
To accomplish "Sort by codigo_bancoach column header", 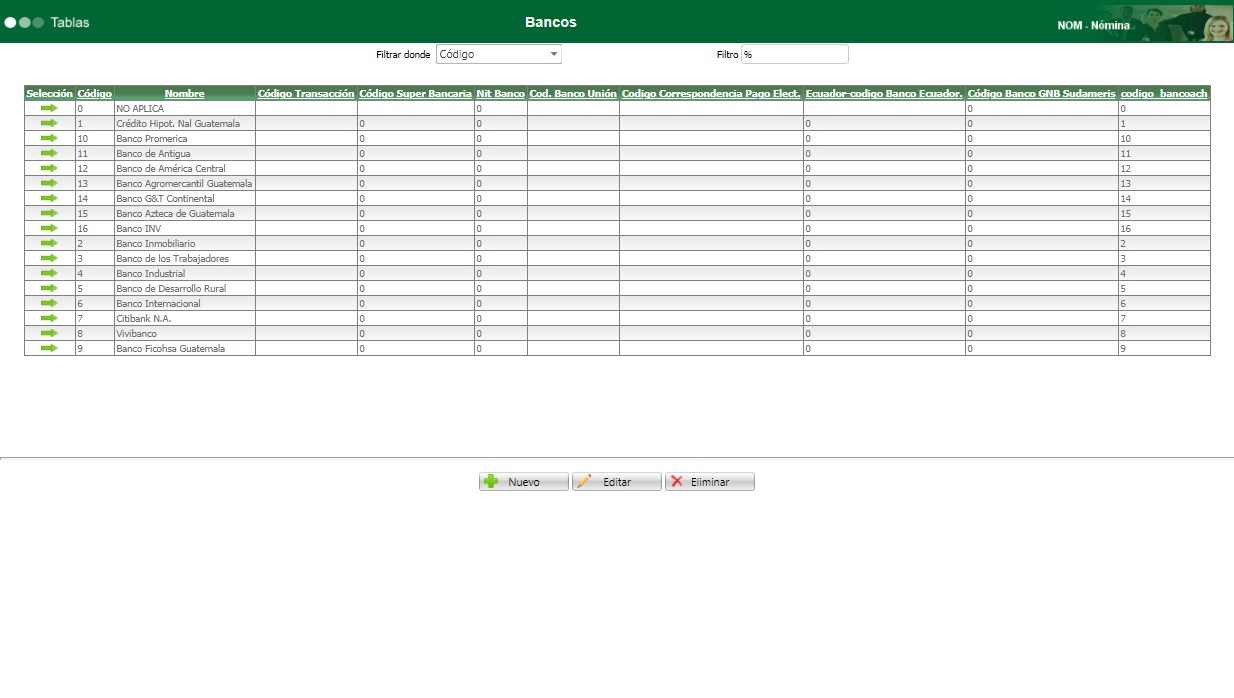I will tap(1164, 93).
